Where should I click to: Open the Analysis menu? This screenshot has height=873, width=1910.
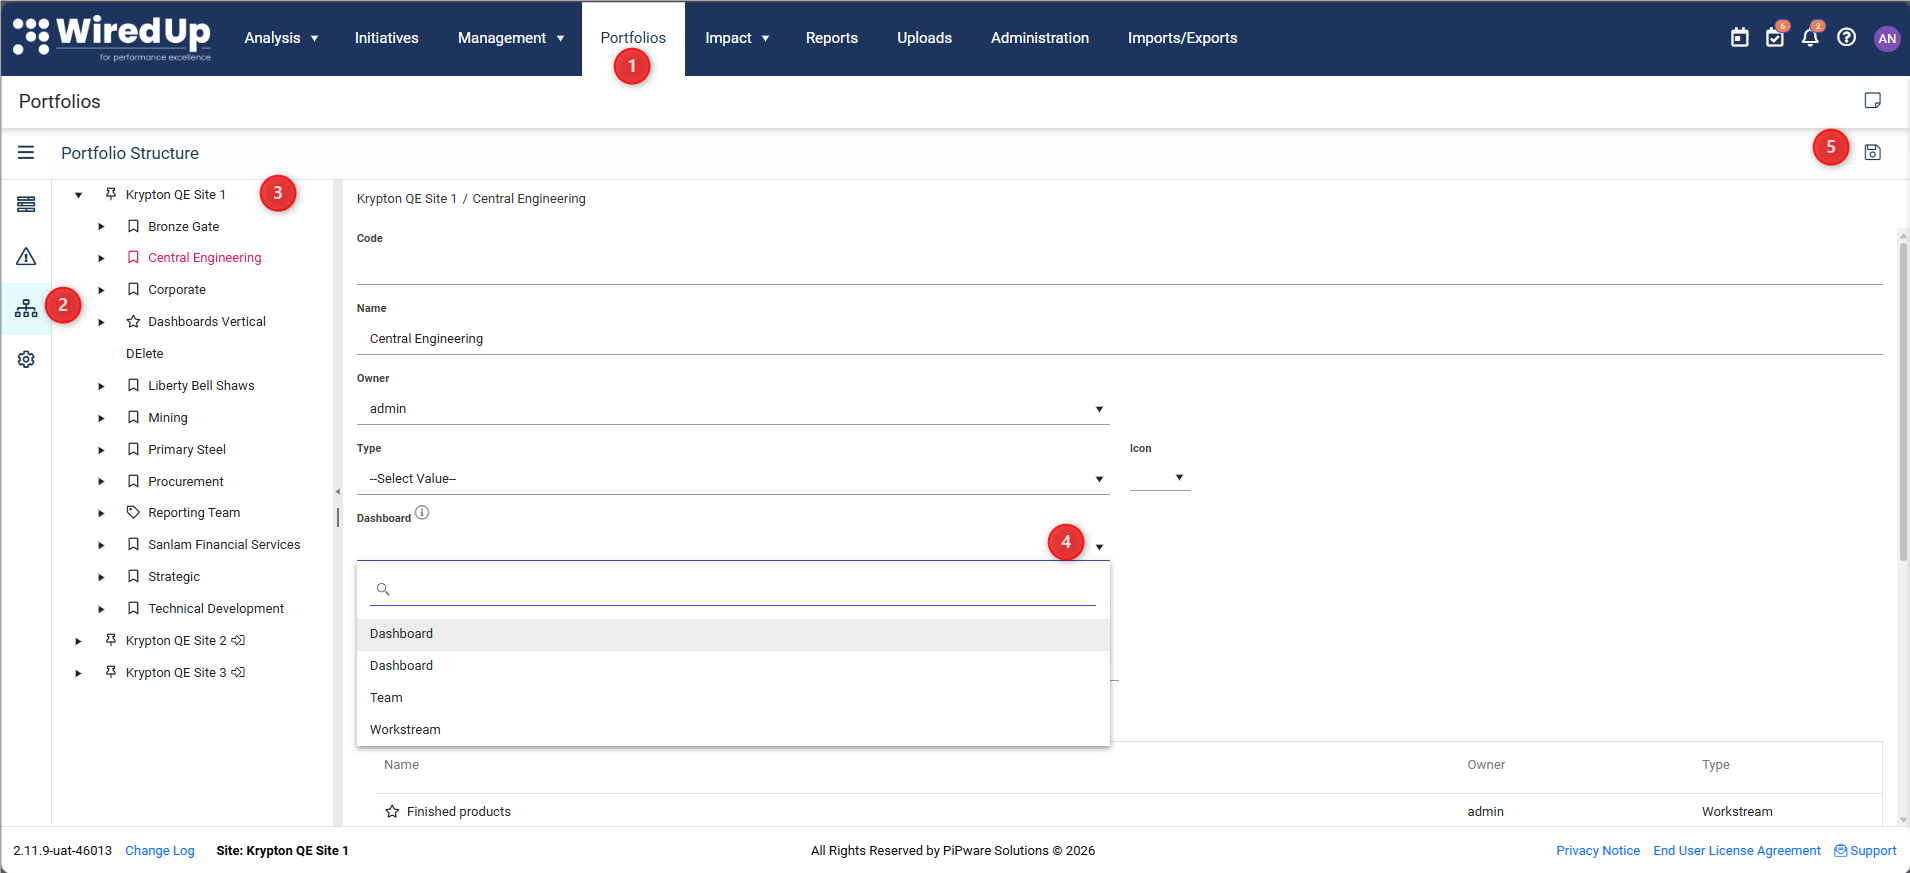[x=281, y=38]
